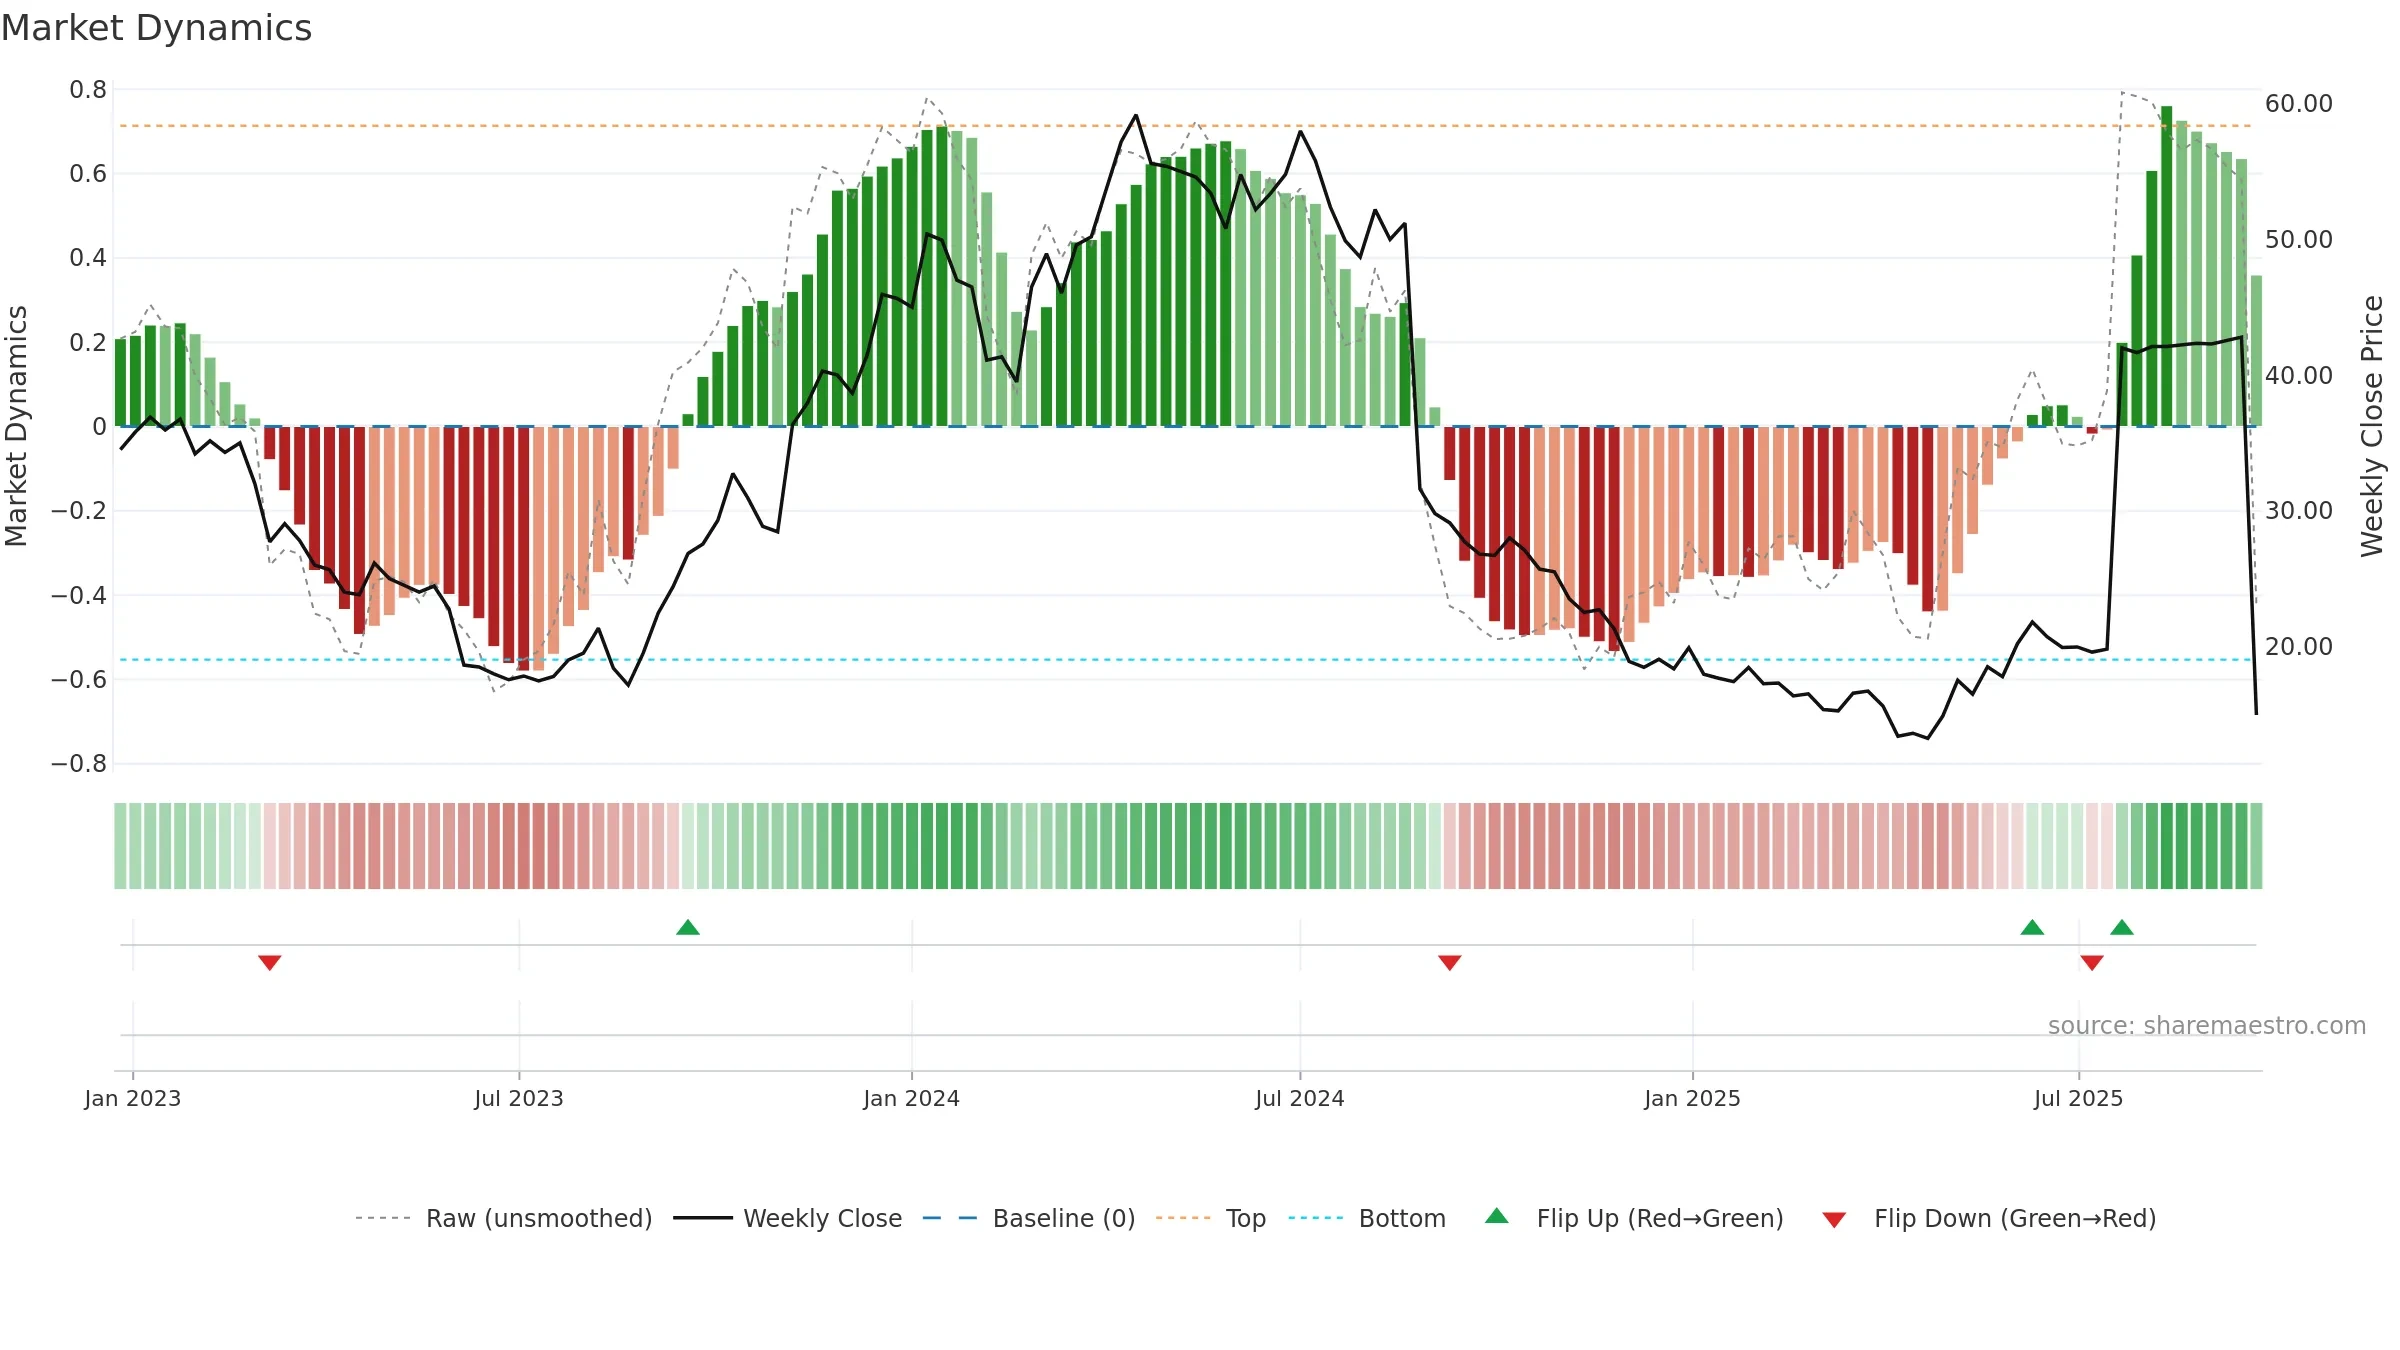Click the dark green heat strip segment after Jul 2025
The image size is (2400, 1350).
(x=2166, y=846)
